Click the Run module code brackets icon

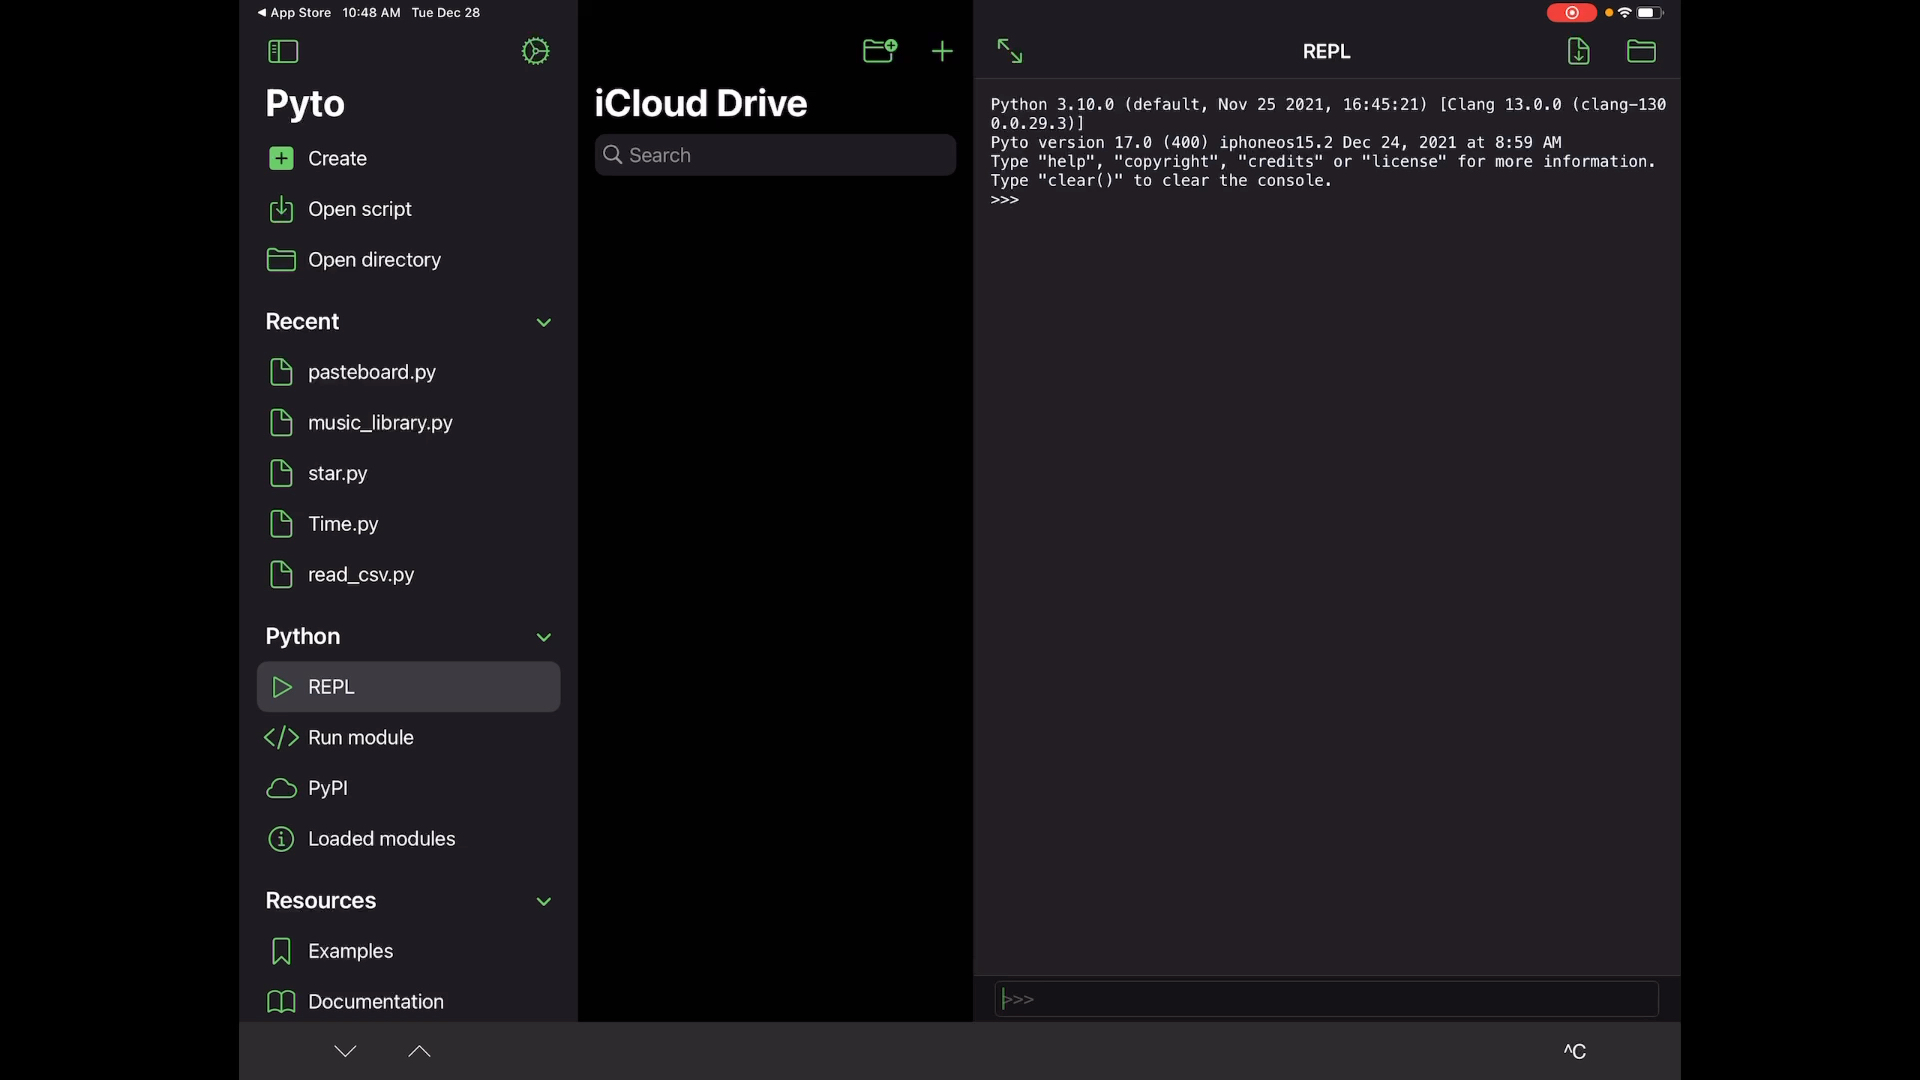[x=281, y=738]
